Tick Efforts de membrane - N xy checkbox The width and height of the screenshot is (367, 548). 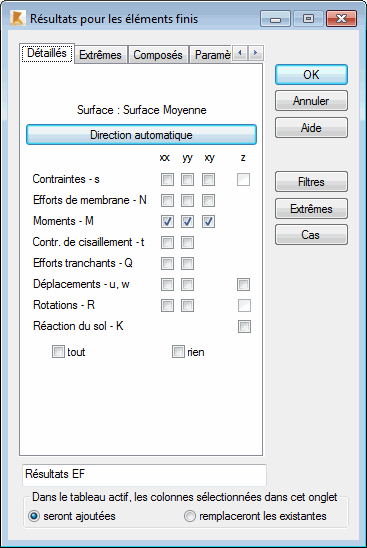tap(208, 201)
